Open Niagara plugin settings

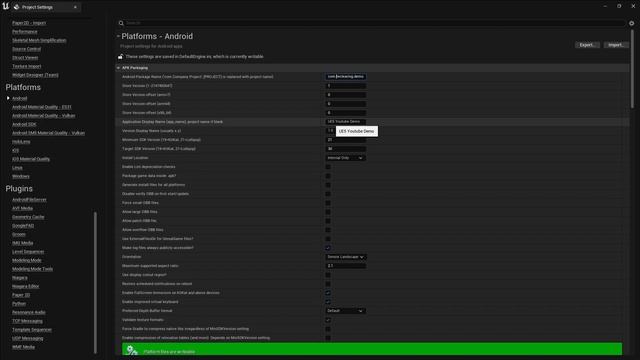coord(20,278)
